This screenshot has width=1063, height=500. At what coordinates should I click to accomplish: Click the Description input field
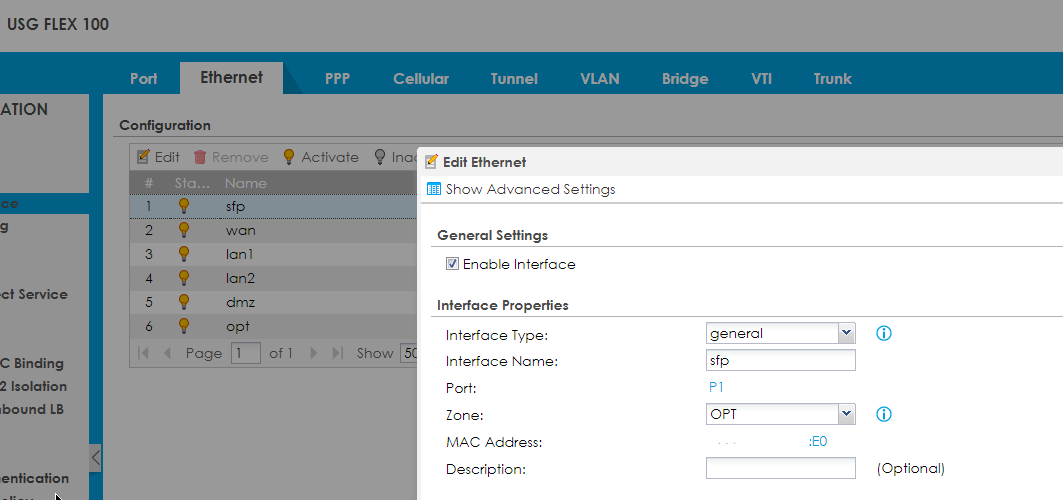pyautogui.click(x=780, y=468)
